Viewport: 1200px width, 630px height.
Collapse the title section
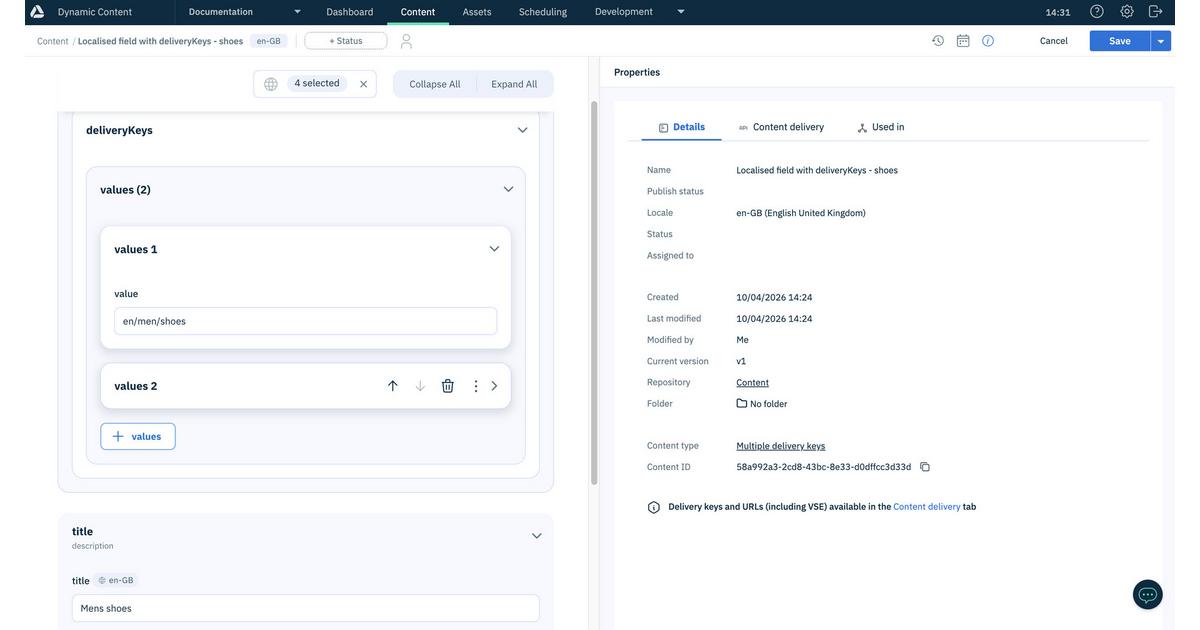tap(537, 536)
